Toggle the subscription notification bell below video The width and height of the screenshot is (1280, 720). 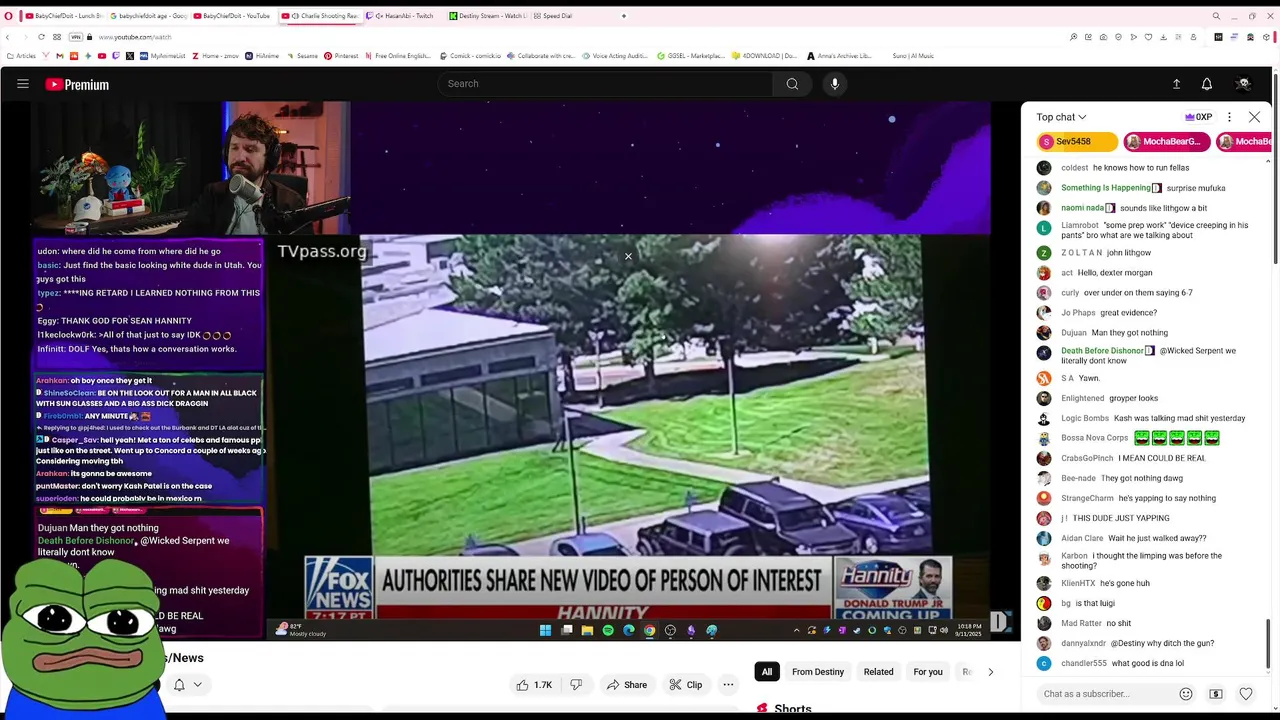click(x=179, y=685)
